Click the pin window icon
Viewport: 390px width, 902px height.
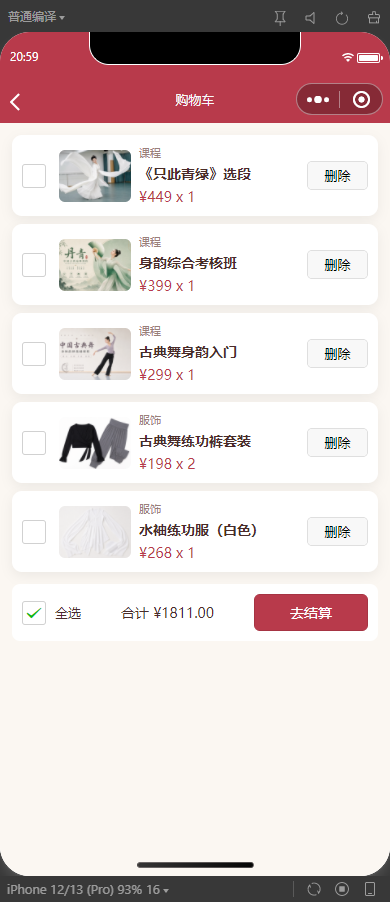pyautogui.click(x=280, y=18)
